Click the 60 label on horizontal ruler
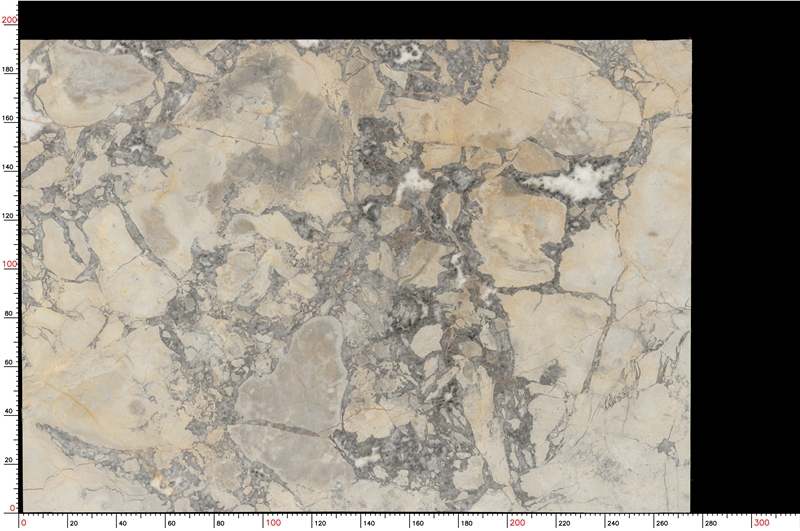Viewport: 800px width, 531px height. pyautogui.click(x=171, y=523)
